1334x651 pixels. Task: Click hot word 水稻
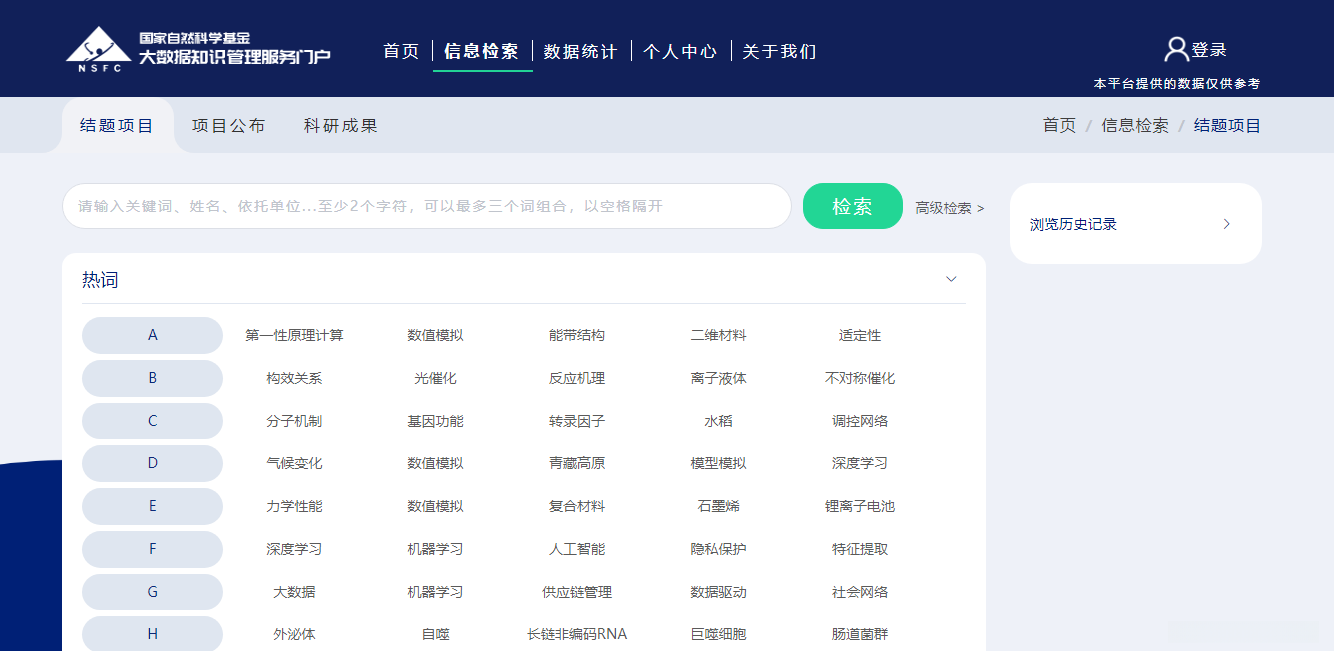pyautogui.click(x=718, y=421)
